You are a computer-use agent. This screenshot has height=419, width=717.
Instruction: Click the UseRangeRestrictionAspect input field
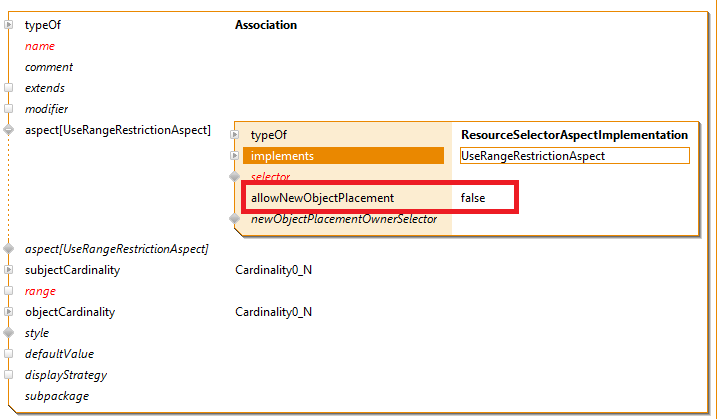click(573, 156)
